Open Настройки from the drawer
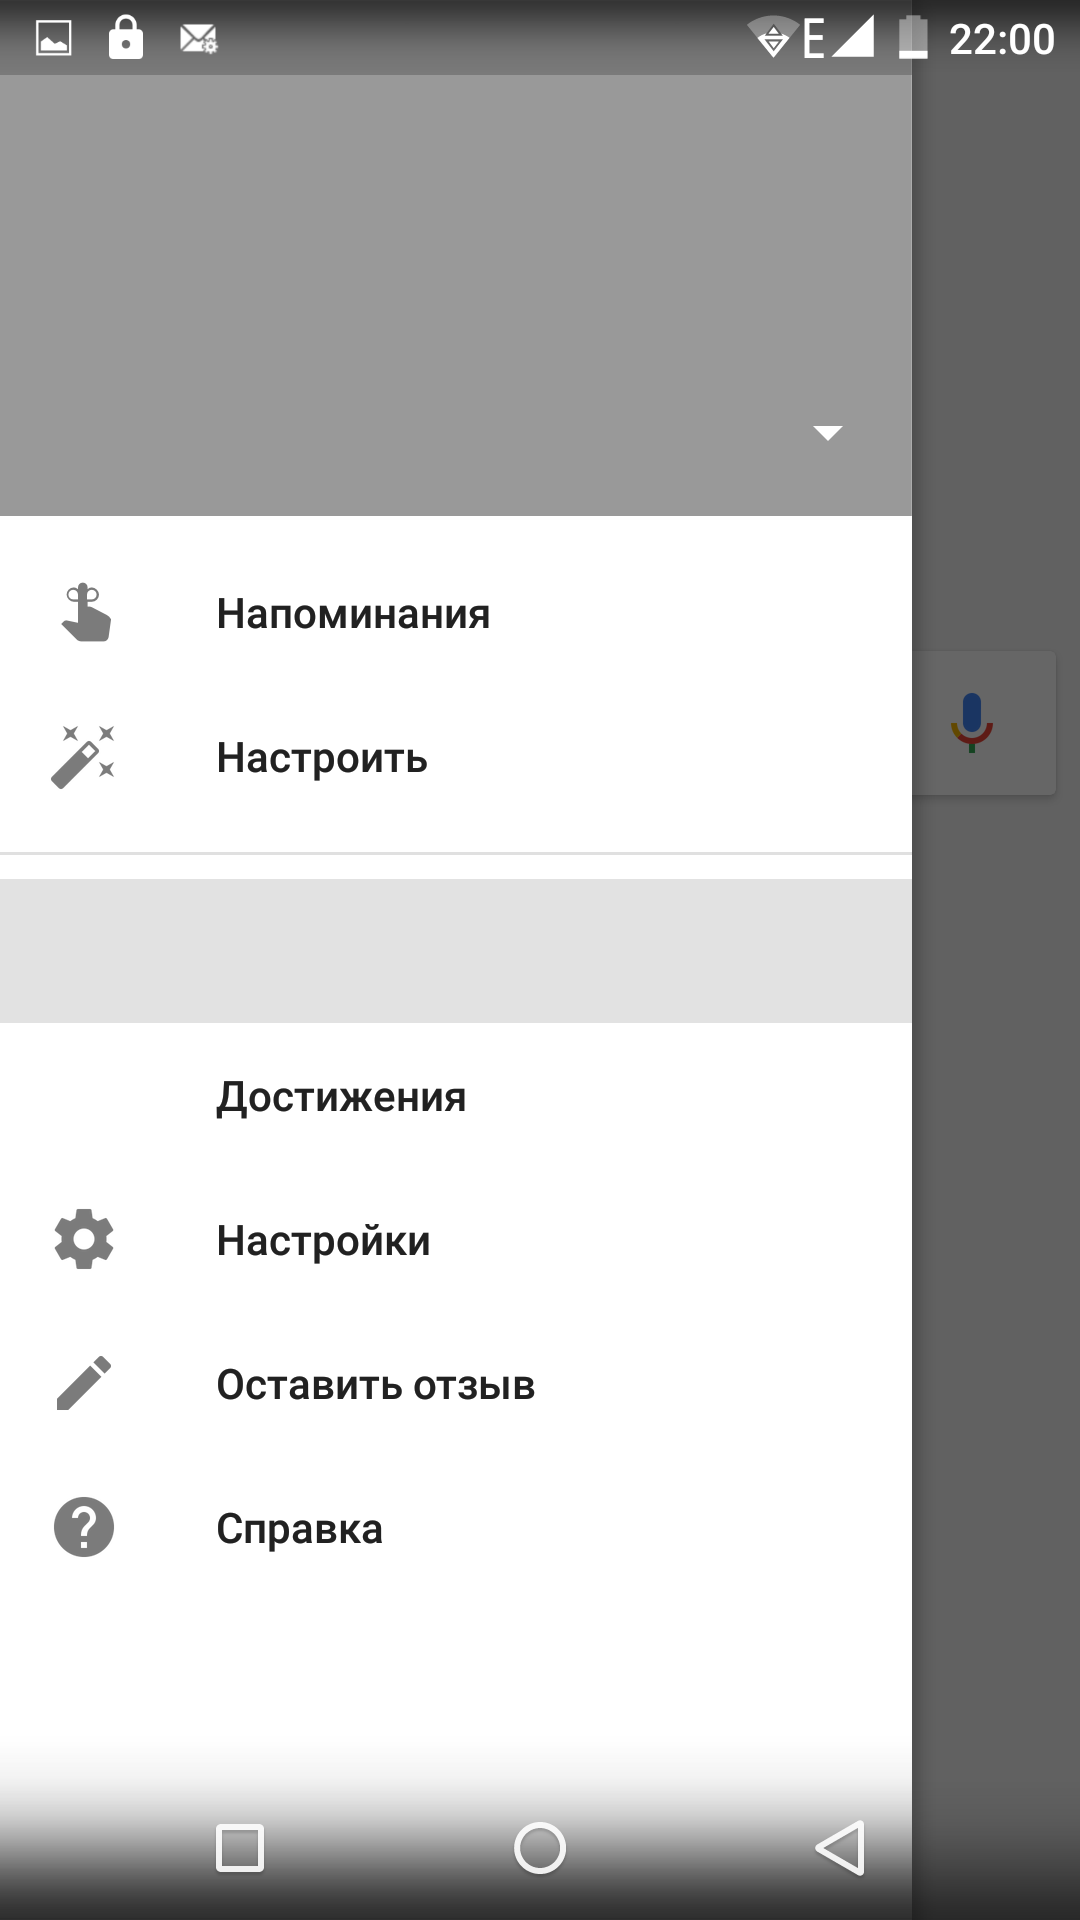 456,1241
